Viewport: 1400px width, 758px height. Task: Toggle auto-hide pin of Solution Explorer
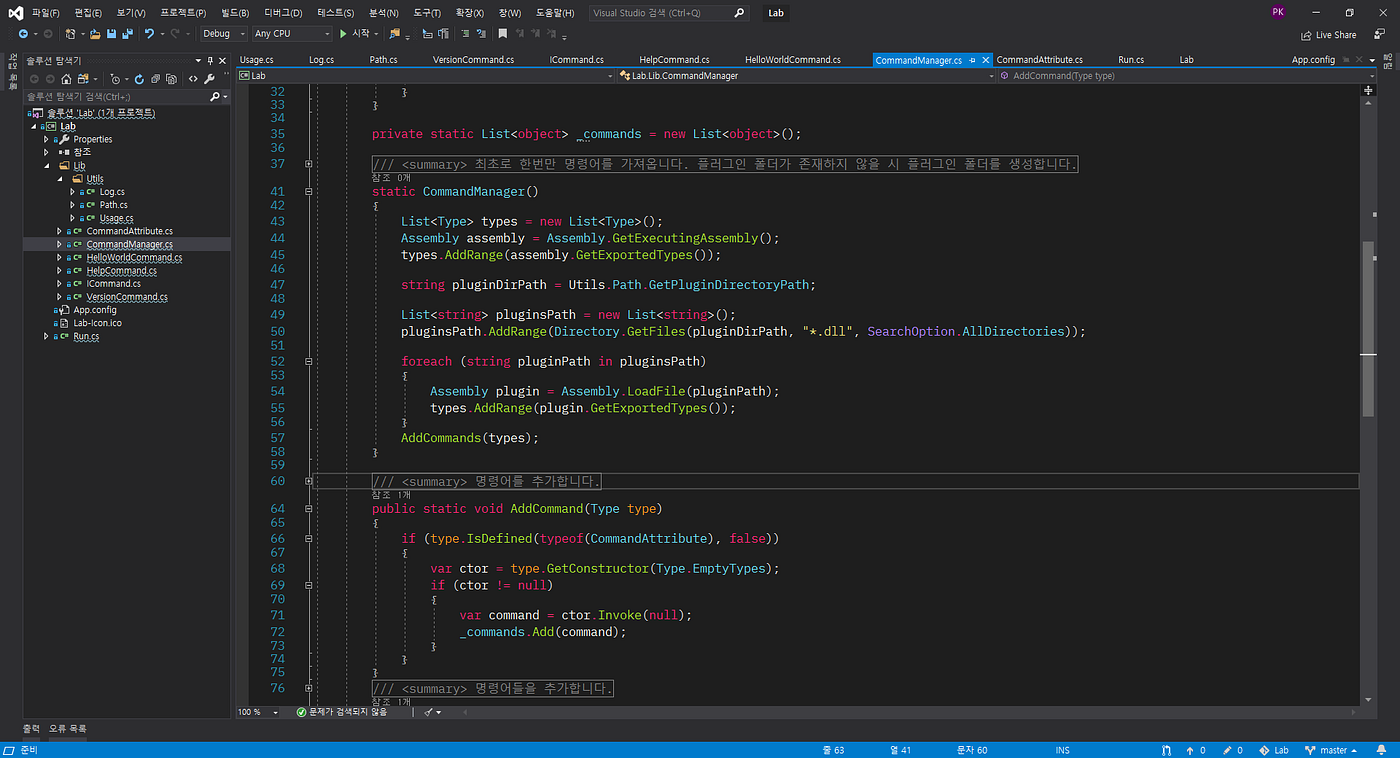point(210,61)
